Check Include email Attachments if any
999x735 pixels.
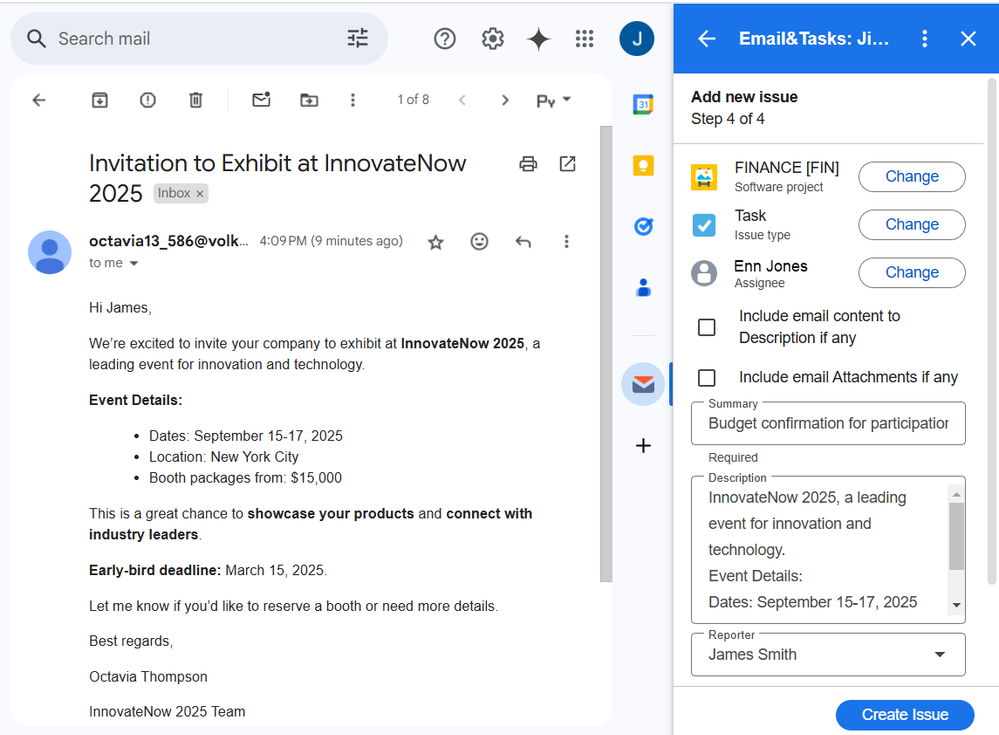coord(707,378)
